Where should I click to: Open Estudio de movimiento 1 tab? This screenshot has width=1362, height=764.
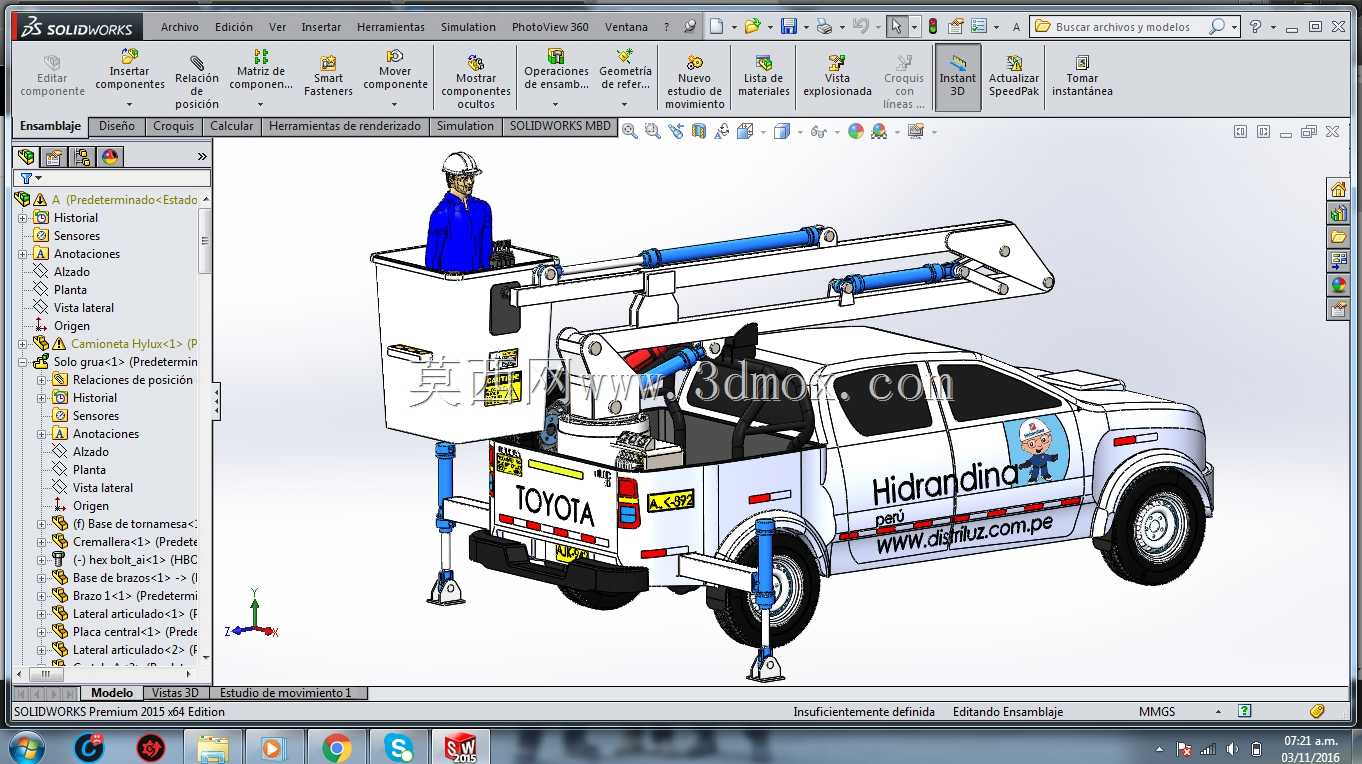(286, 693)
